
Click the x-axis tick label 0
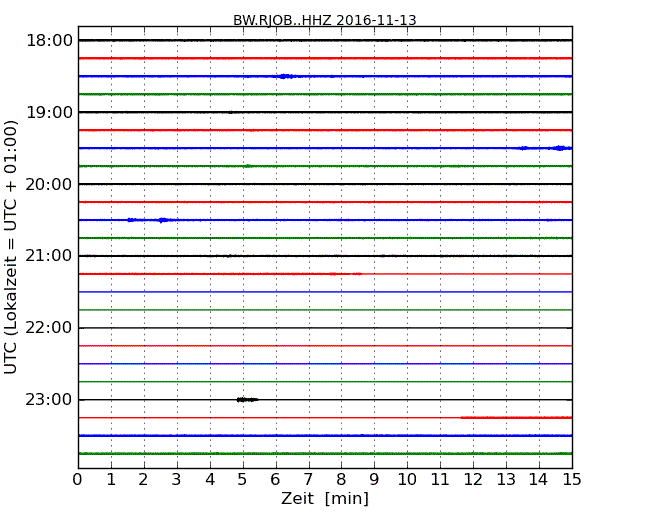click(x=78, y=480)
